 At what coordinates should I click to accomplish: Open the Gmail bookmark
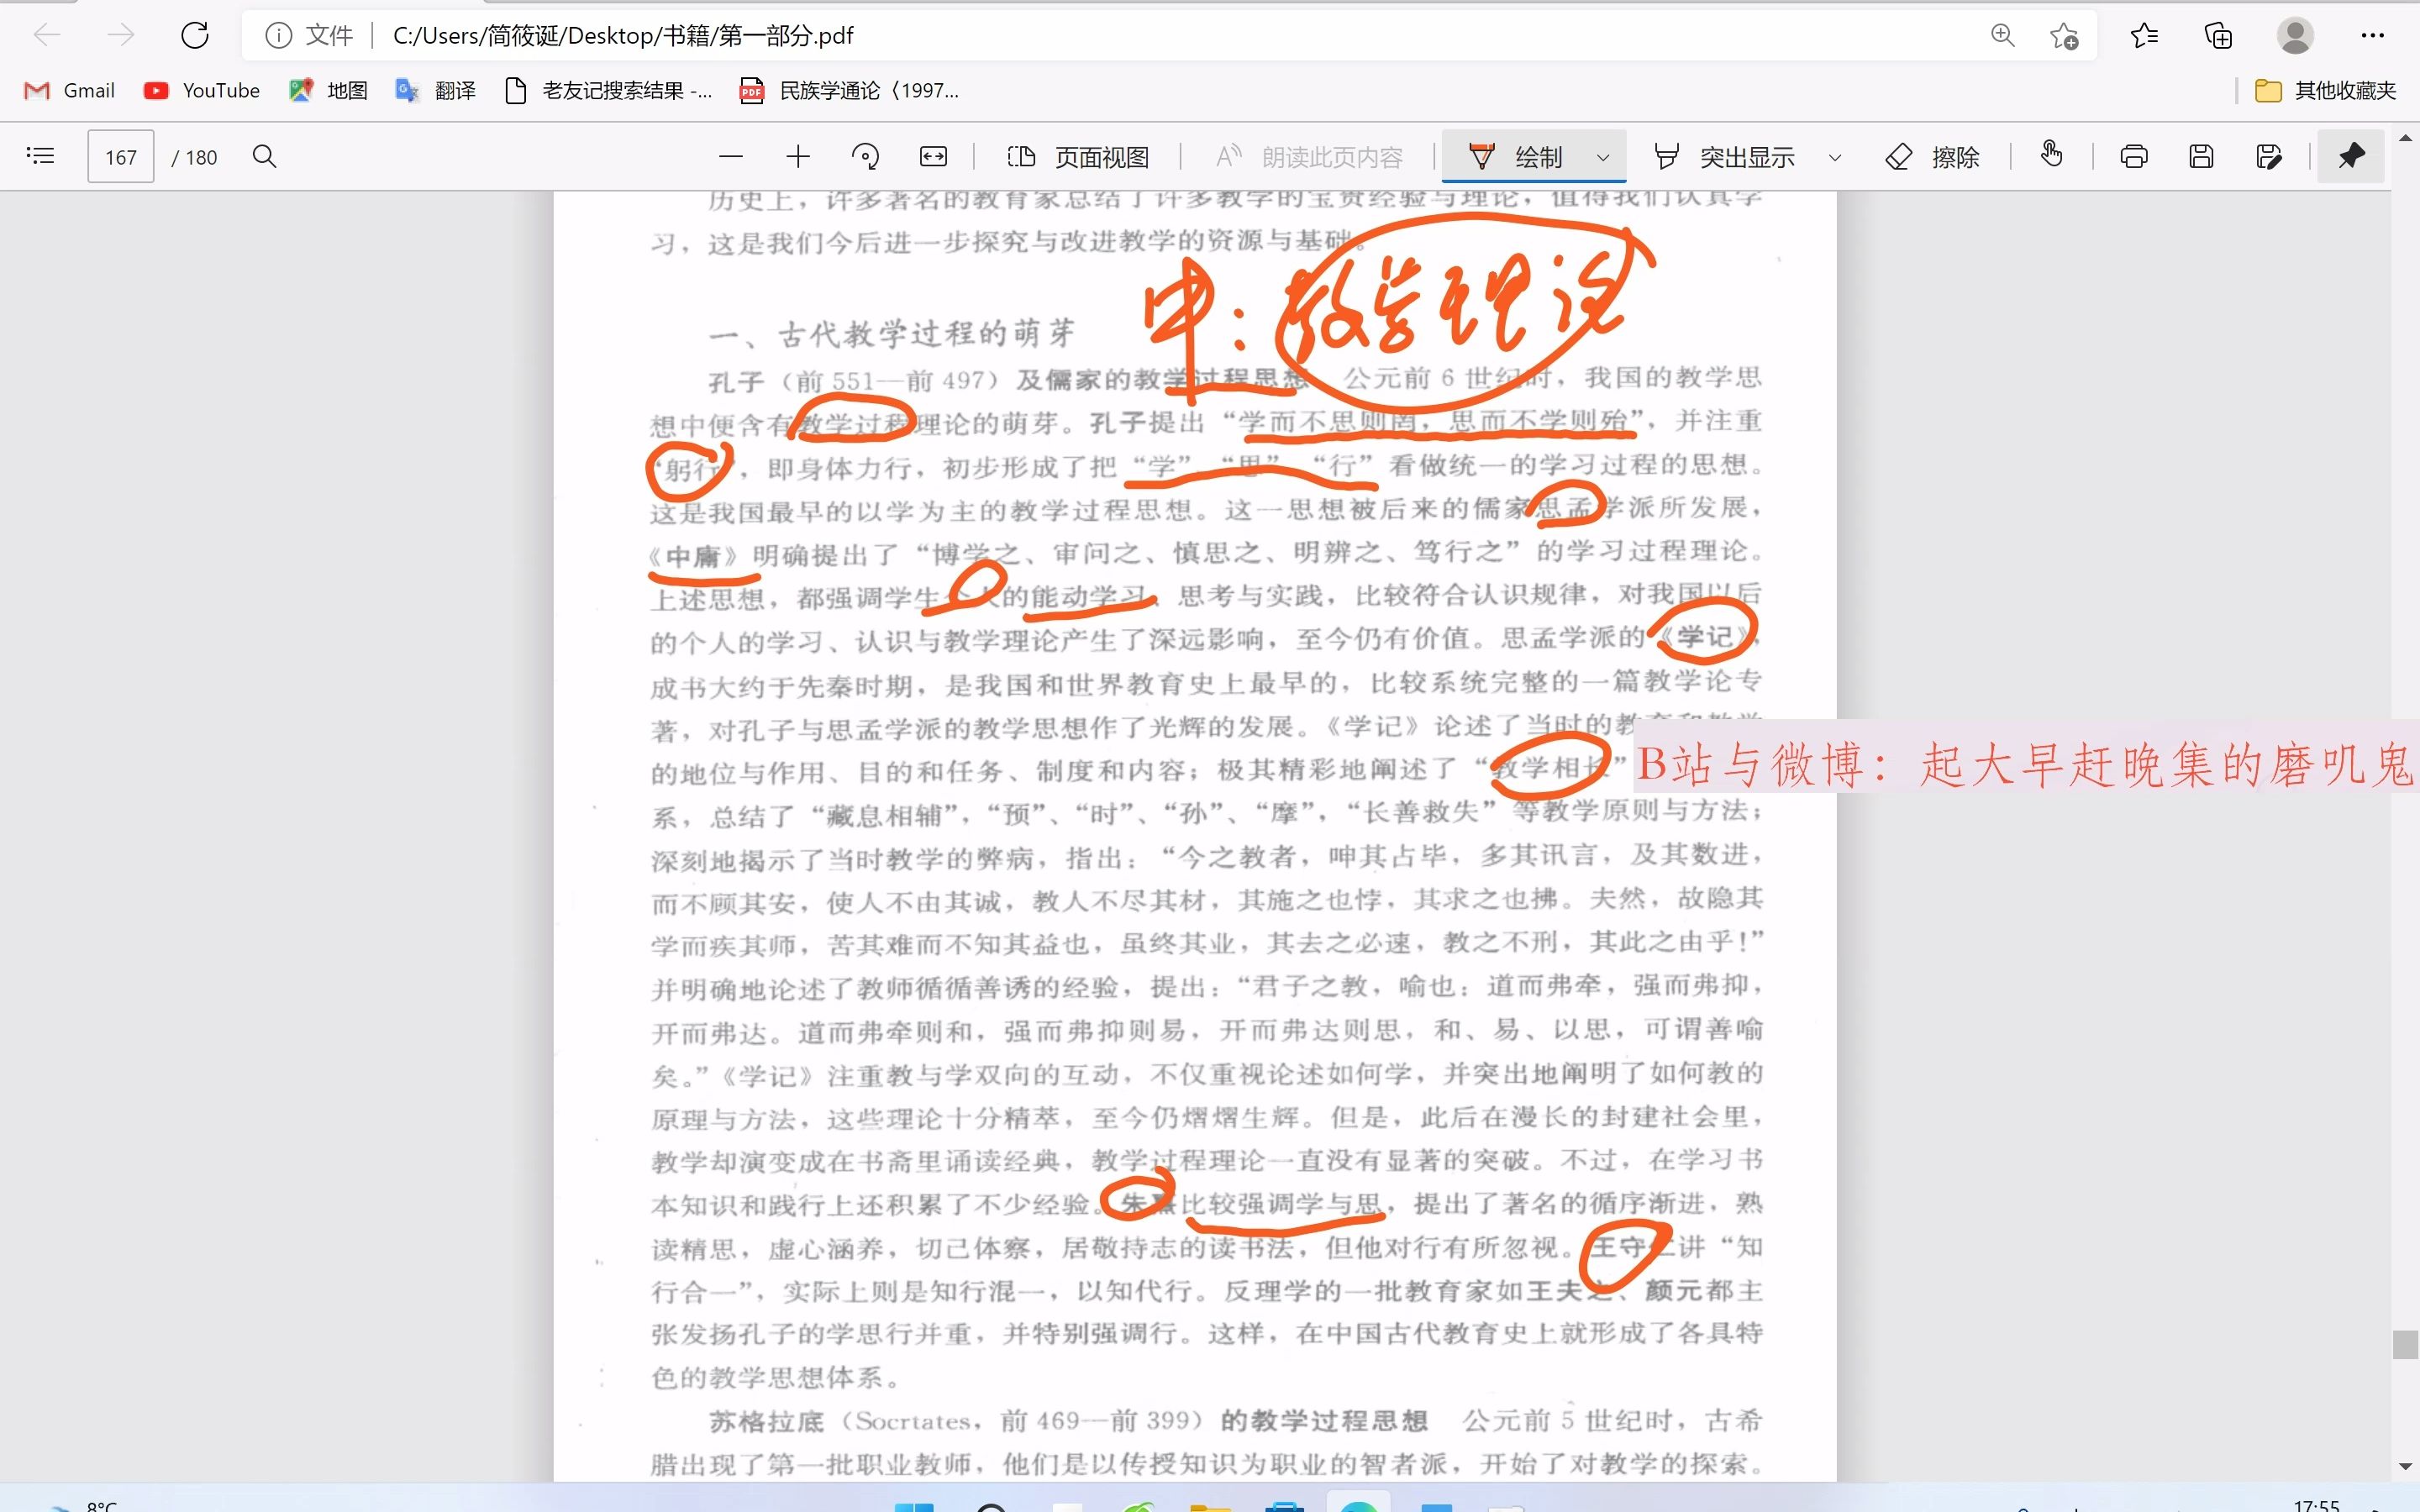(70, 91)
